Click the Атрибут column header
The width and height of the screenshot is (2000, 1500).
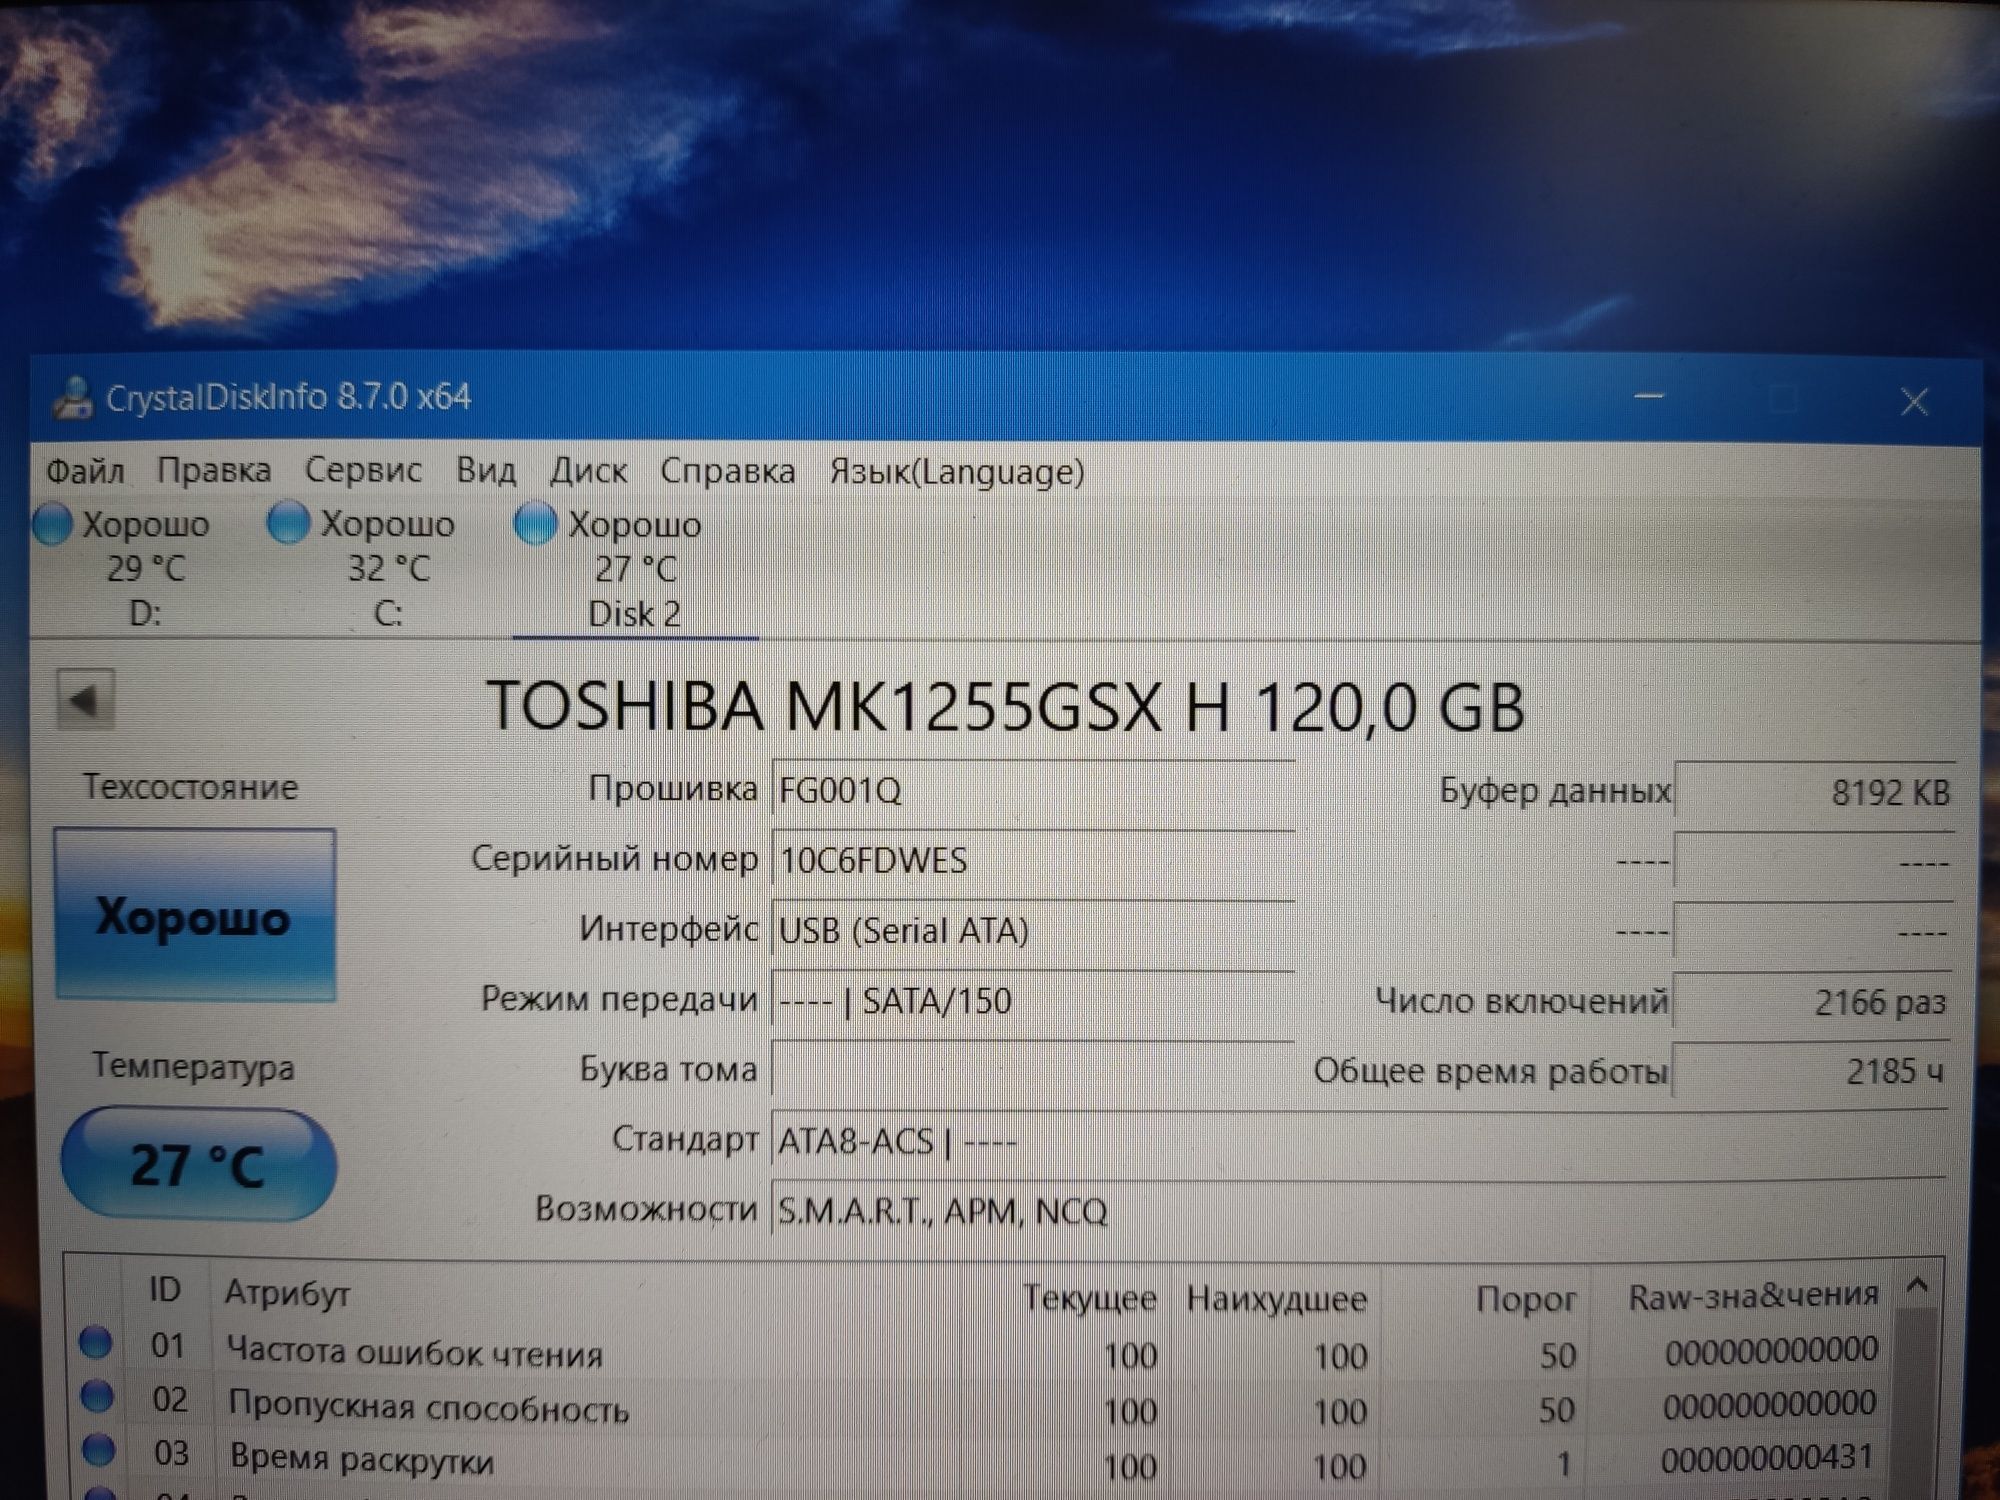click(x=287, y=1293)
